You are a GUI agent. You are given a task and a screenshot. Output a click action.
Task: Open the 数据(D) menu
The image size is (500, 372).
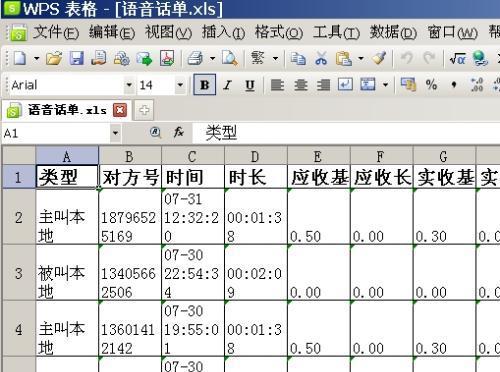tap(393, 32)
